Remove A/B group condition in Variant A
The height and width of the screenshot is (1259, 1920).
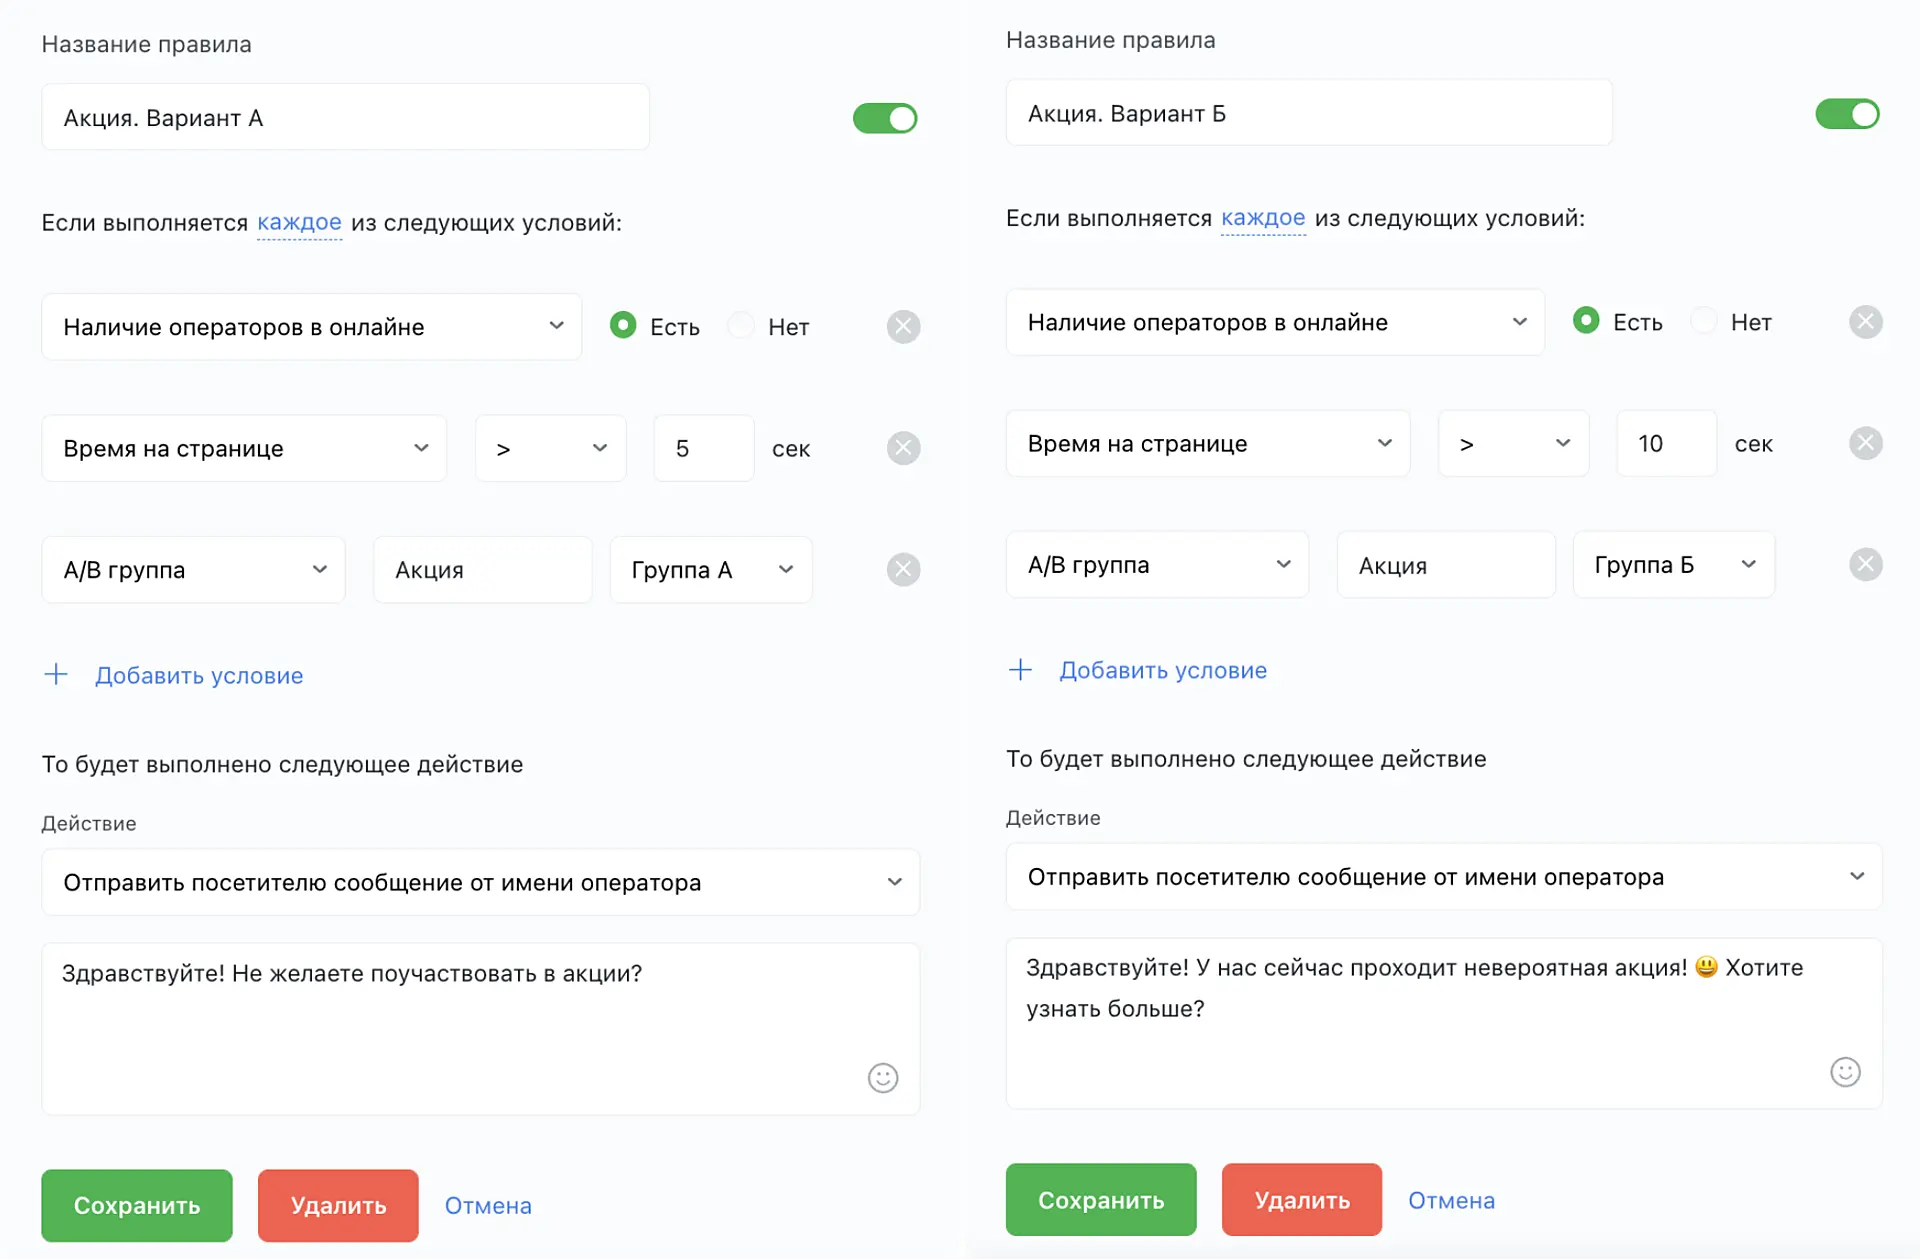(x=903, y=570)
